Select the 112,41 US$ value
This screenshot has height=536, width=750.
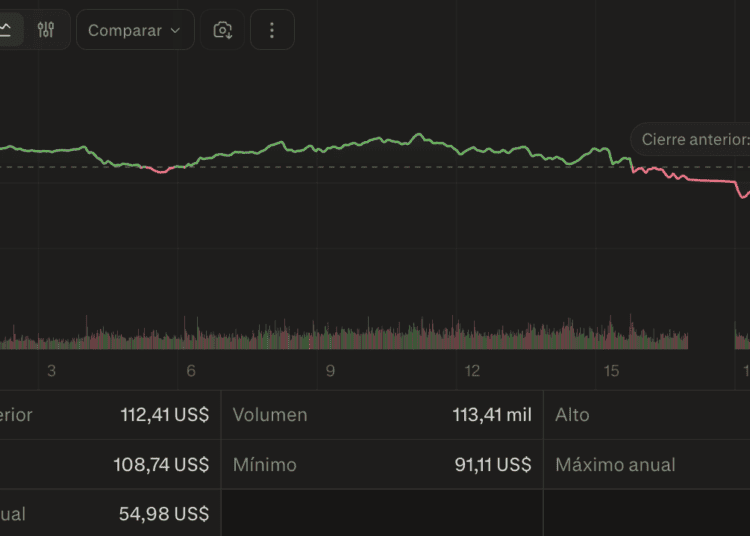point(165,415)
